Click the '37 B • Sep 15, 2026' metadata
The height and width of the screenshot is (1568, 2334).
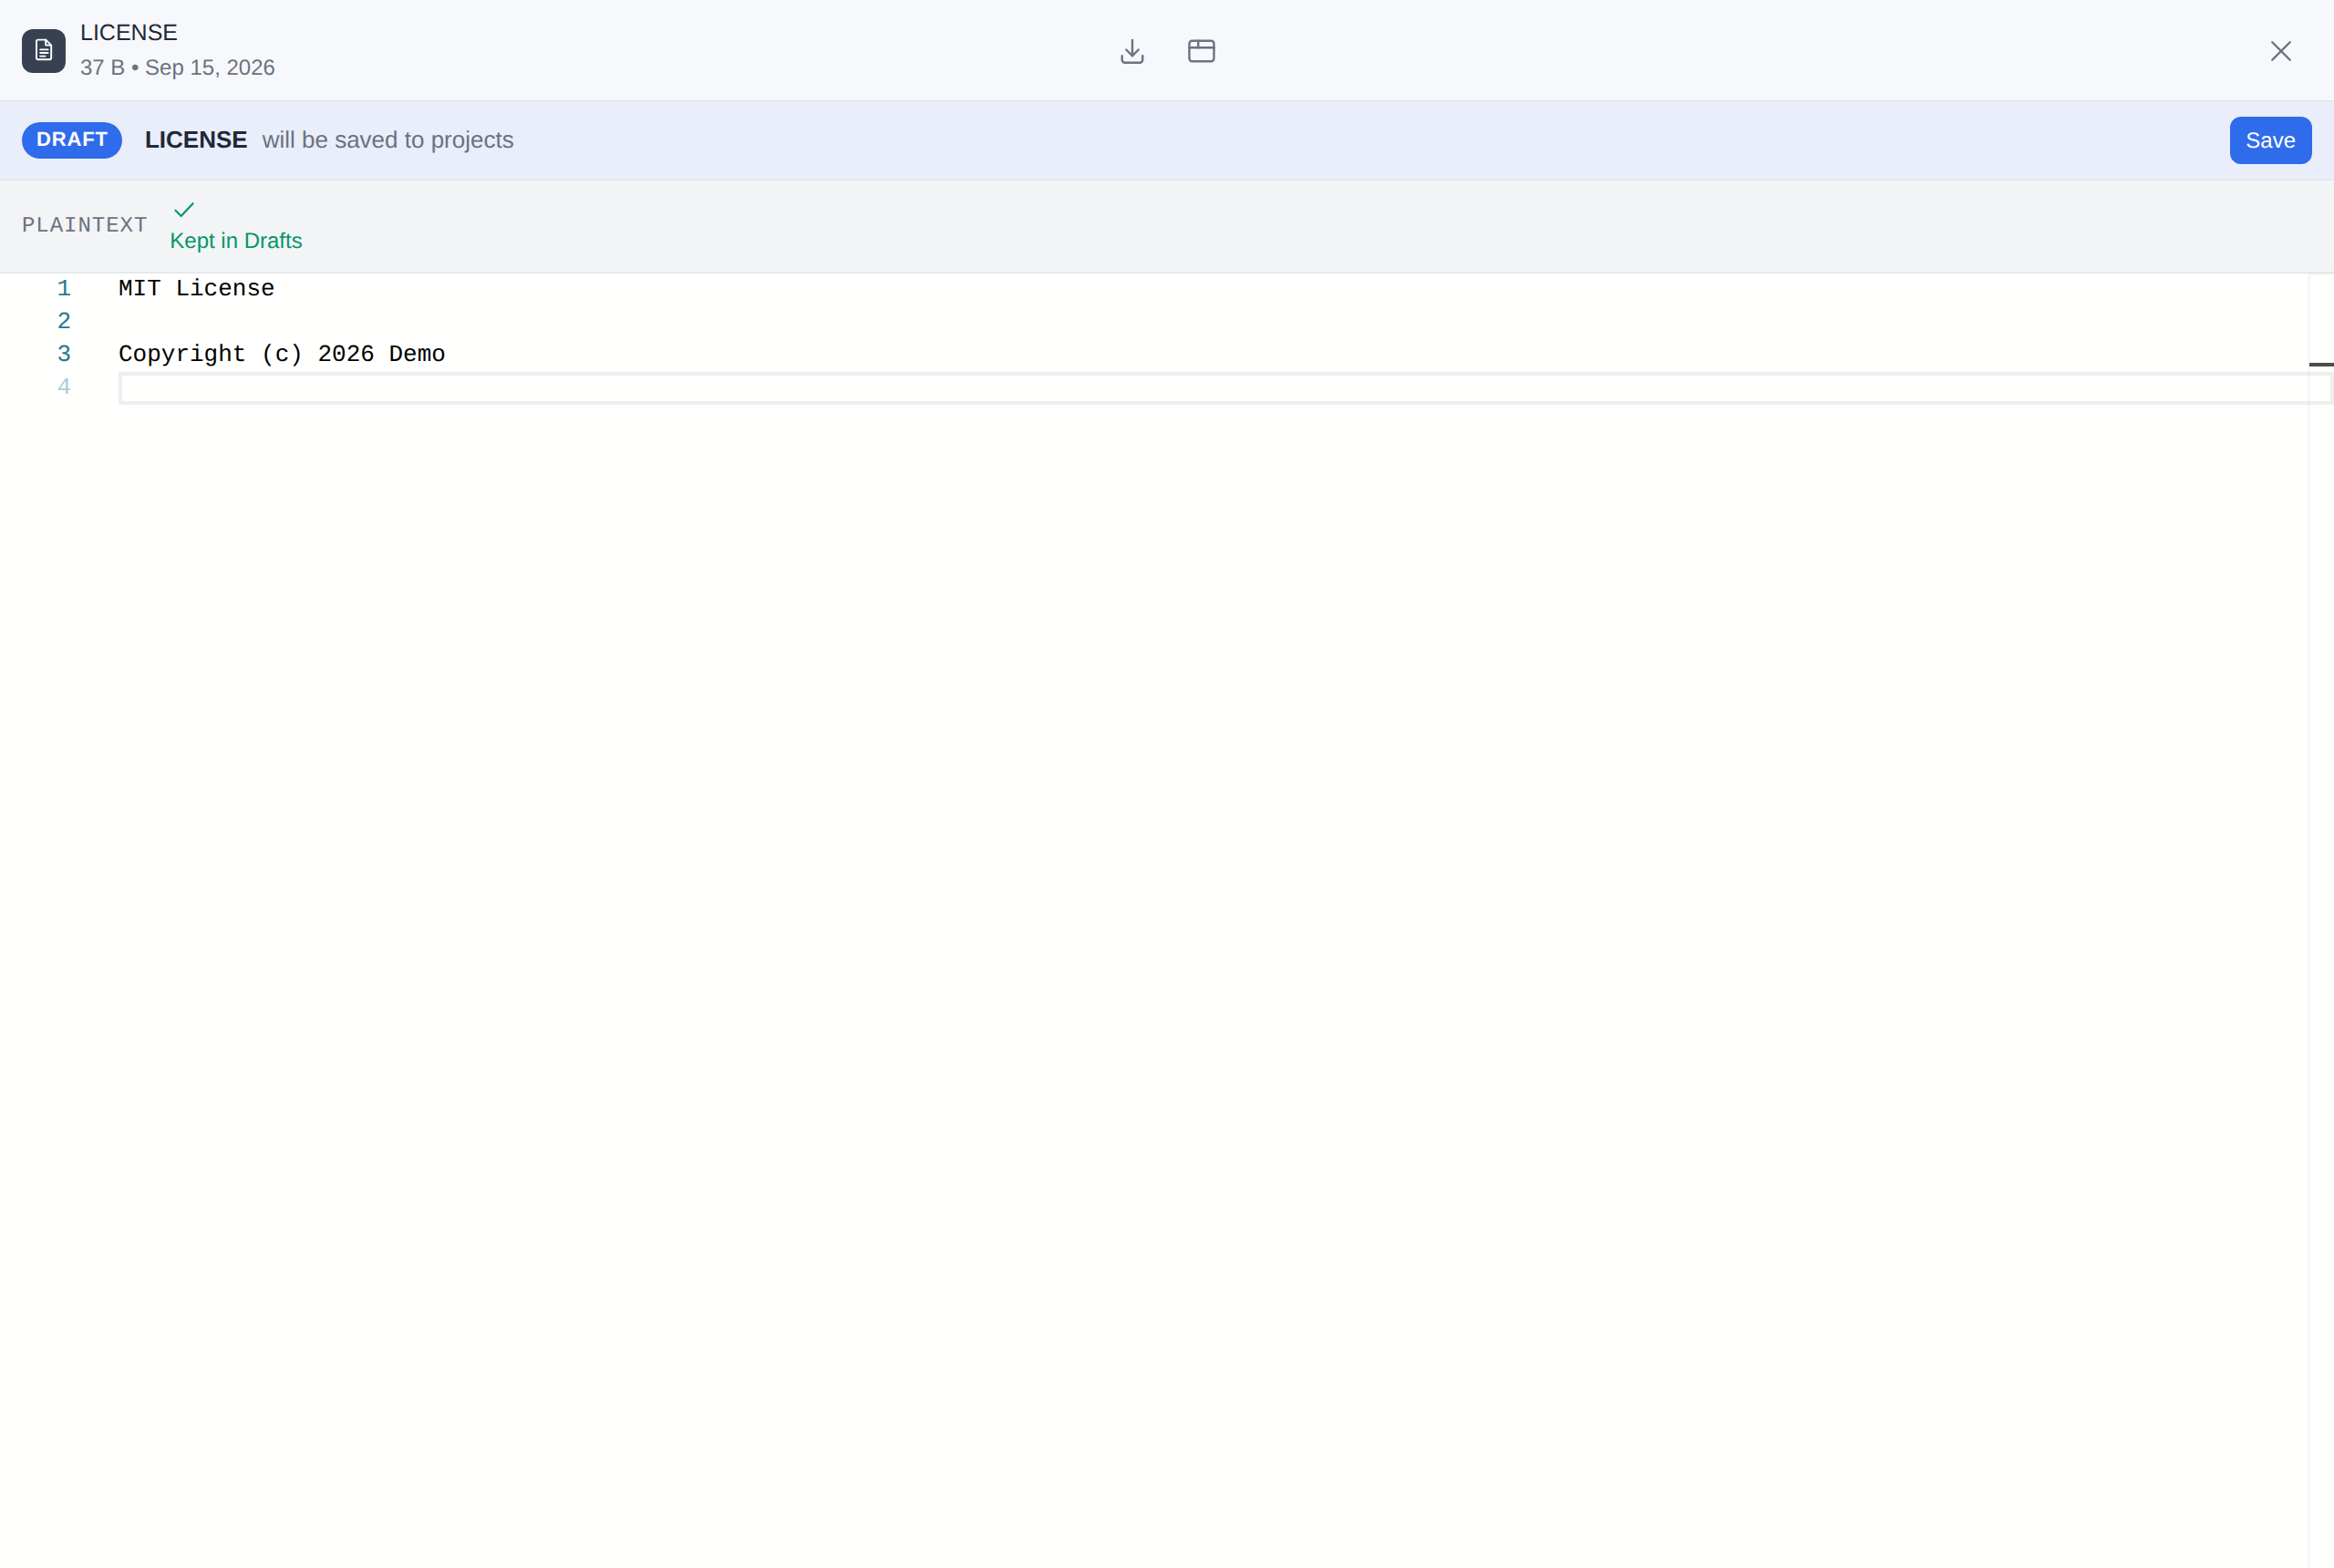click(x=177, y=67)
